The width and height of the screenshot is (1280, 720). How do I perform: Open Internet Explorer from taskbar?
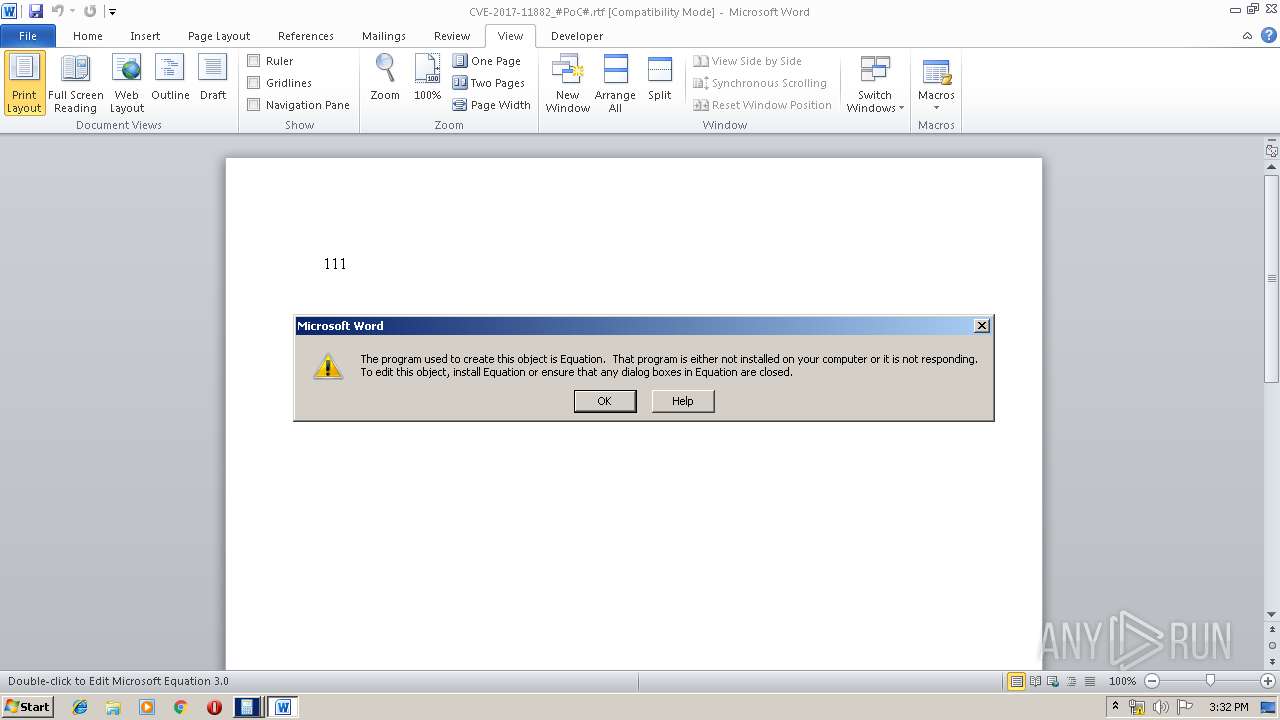(x=80, y=707)
